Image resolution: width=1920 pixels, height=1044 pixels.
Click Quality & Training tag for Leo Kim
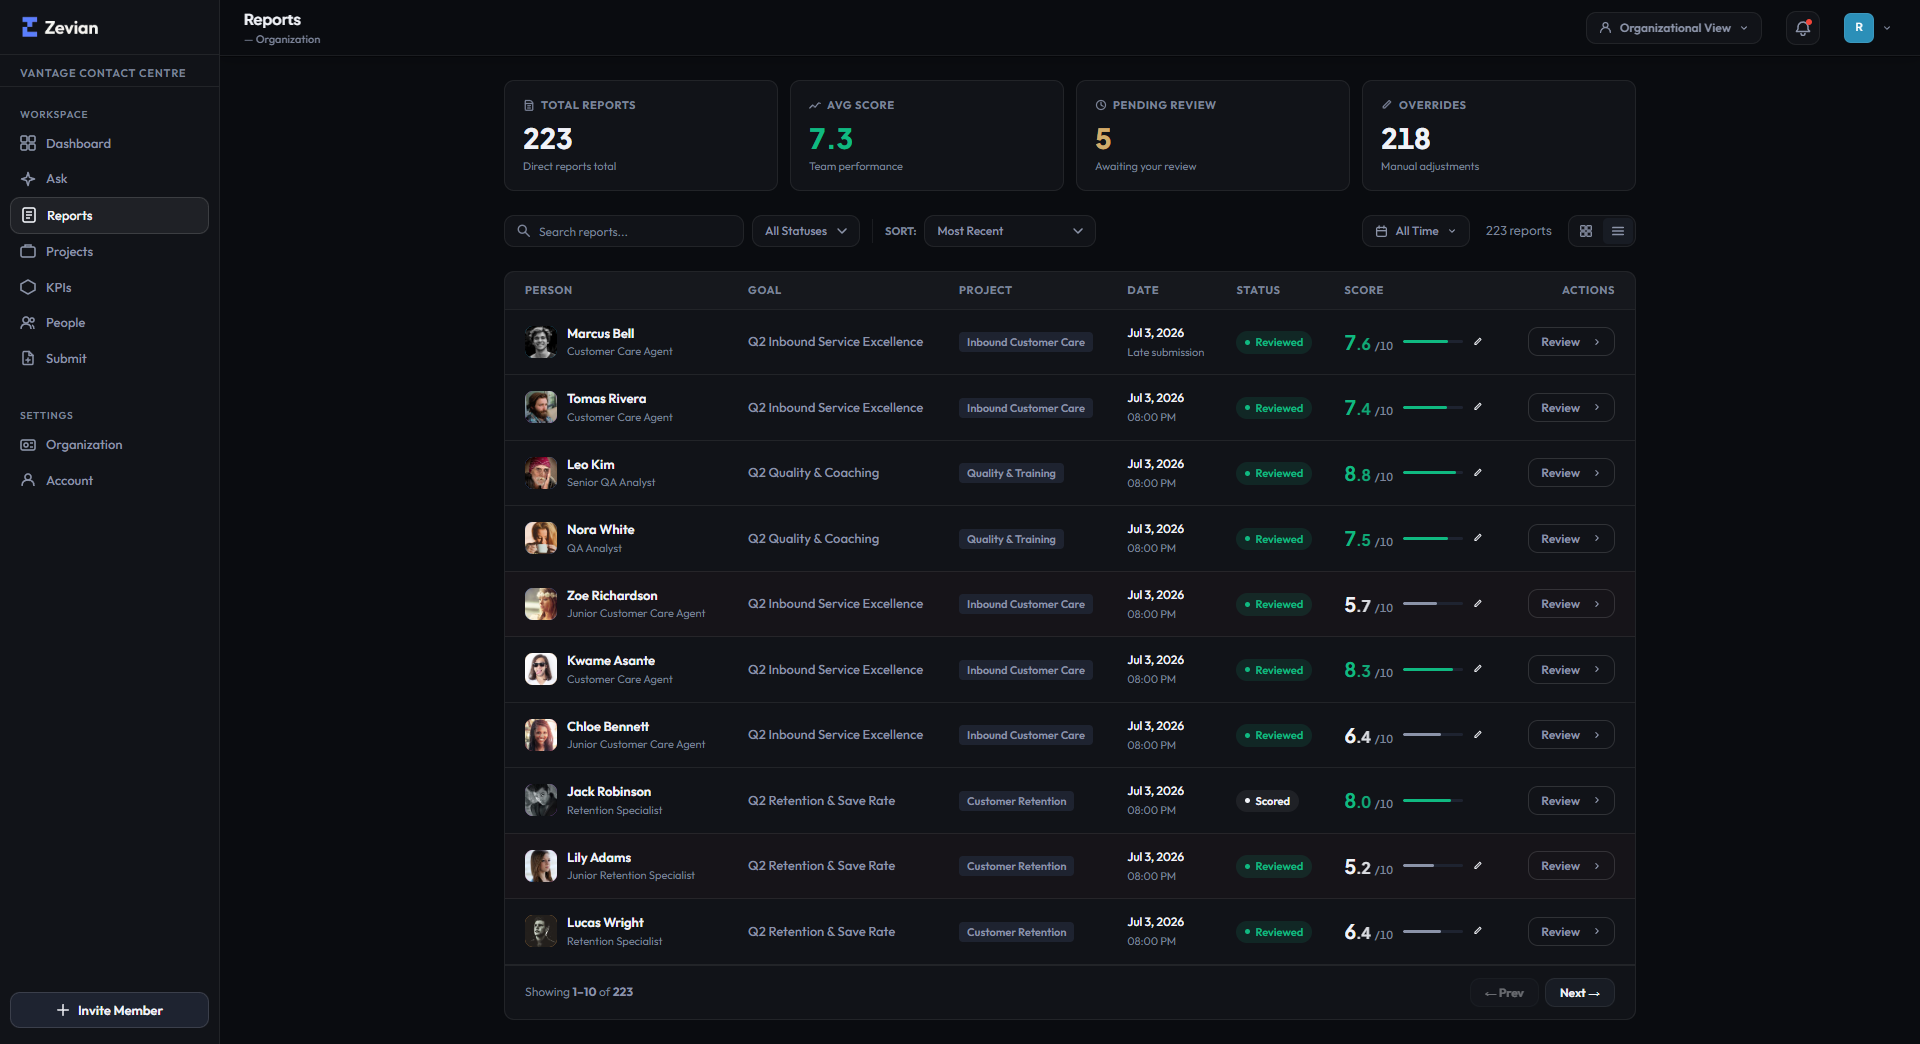pyautogui.click(x=1011, y=473)
